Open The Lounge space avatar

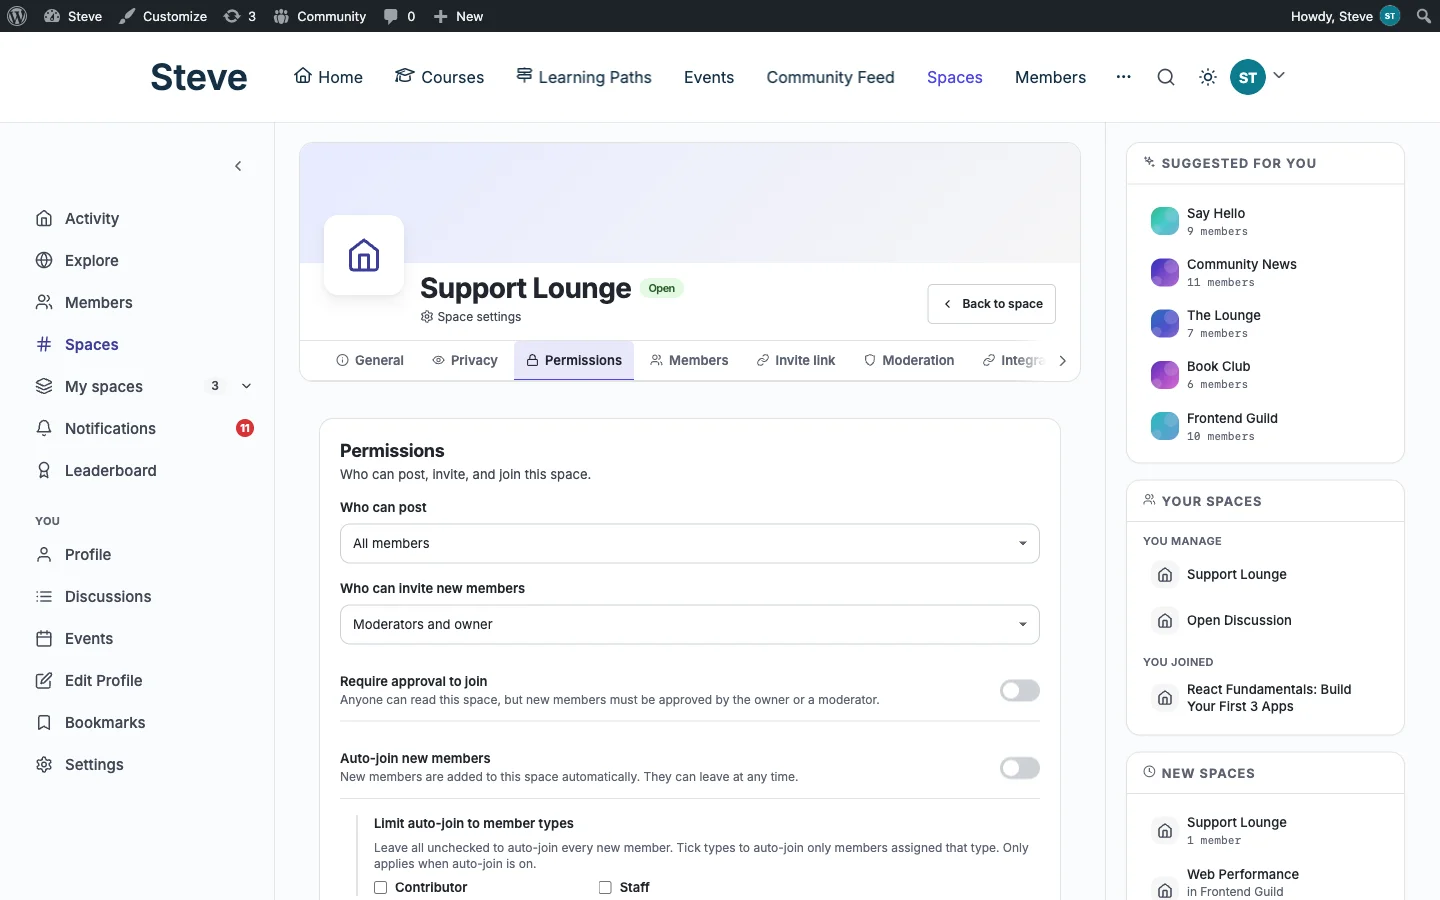(x=1165, y=323)
